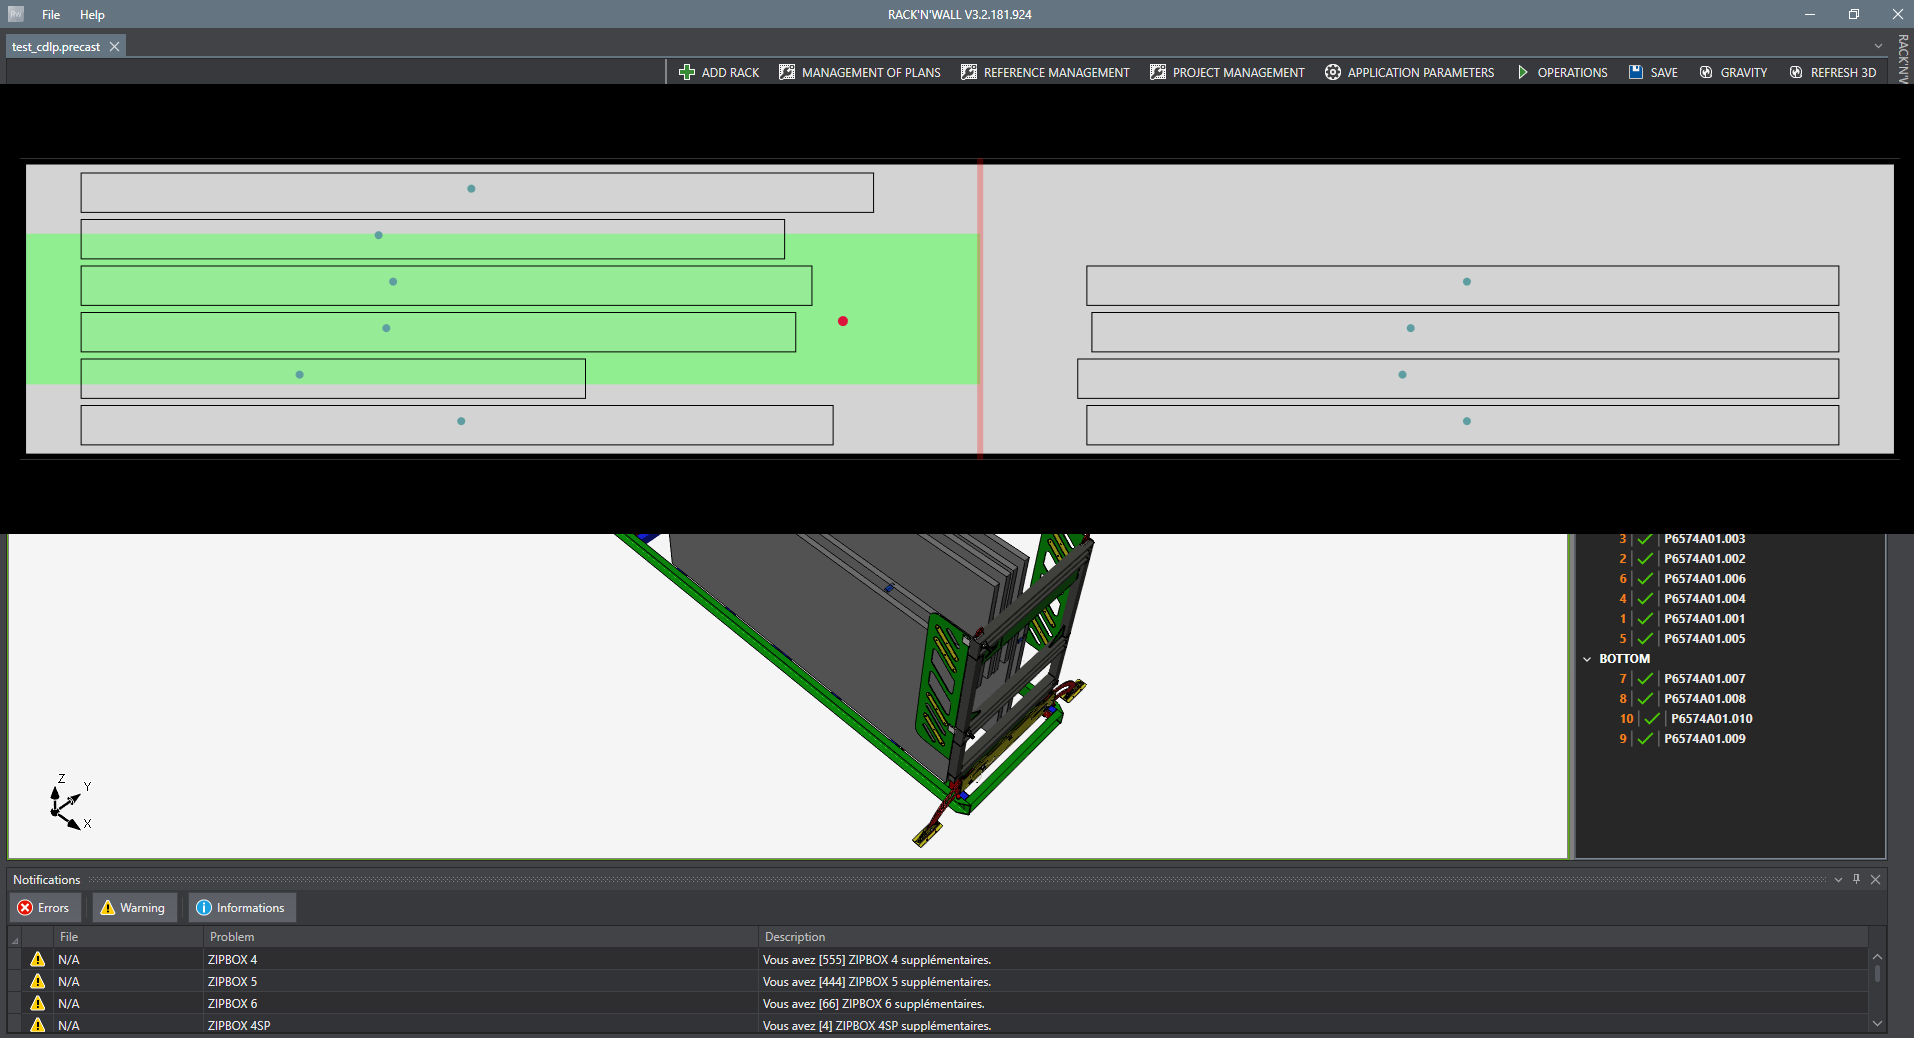Run Operations with the play icon
The width and height of the screenshot is (1914, 1038).
(x=1523, y=72)
